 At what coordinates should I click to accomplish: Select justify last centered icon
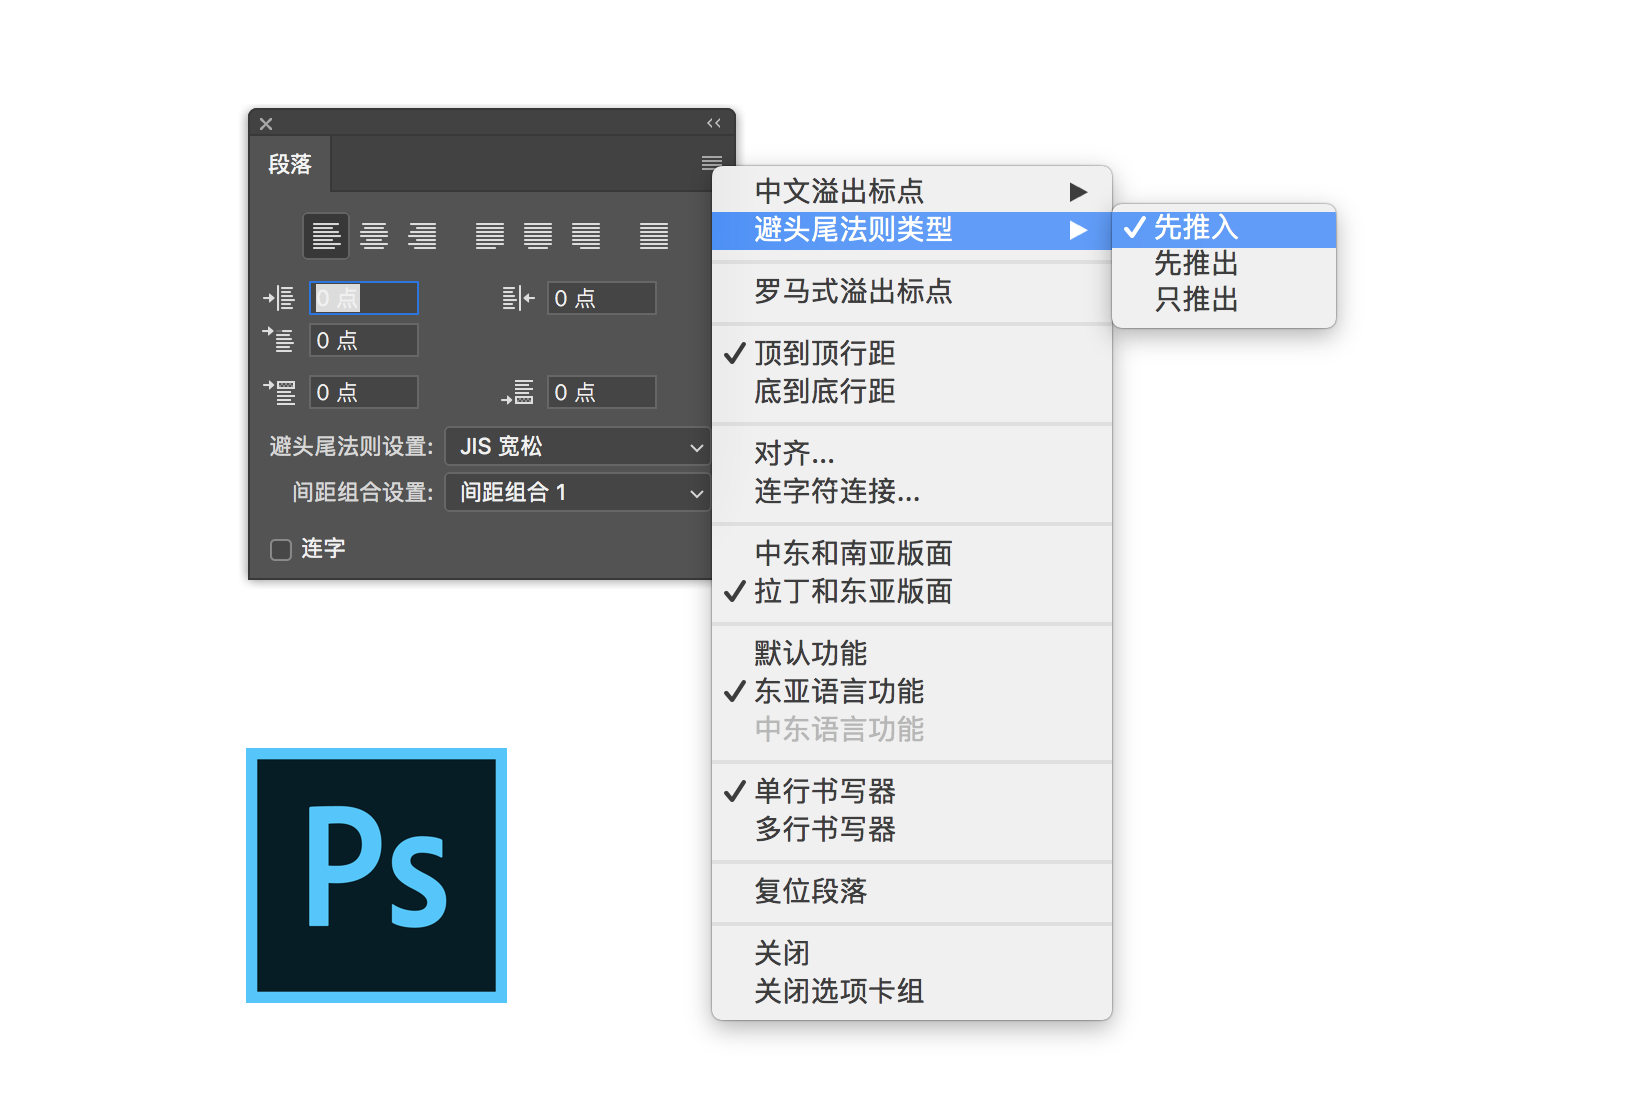point(538,236)
